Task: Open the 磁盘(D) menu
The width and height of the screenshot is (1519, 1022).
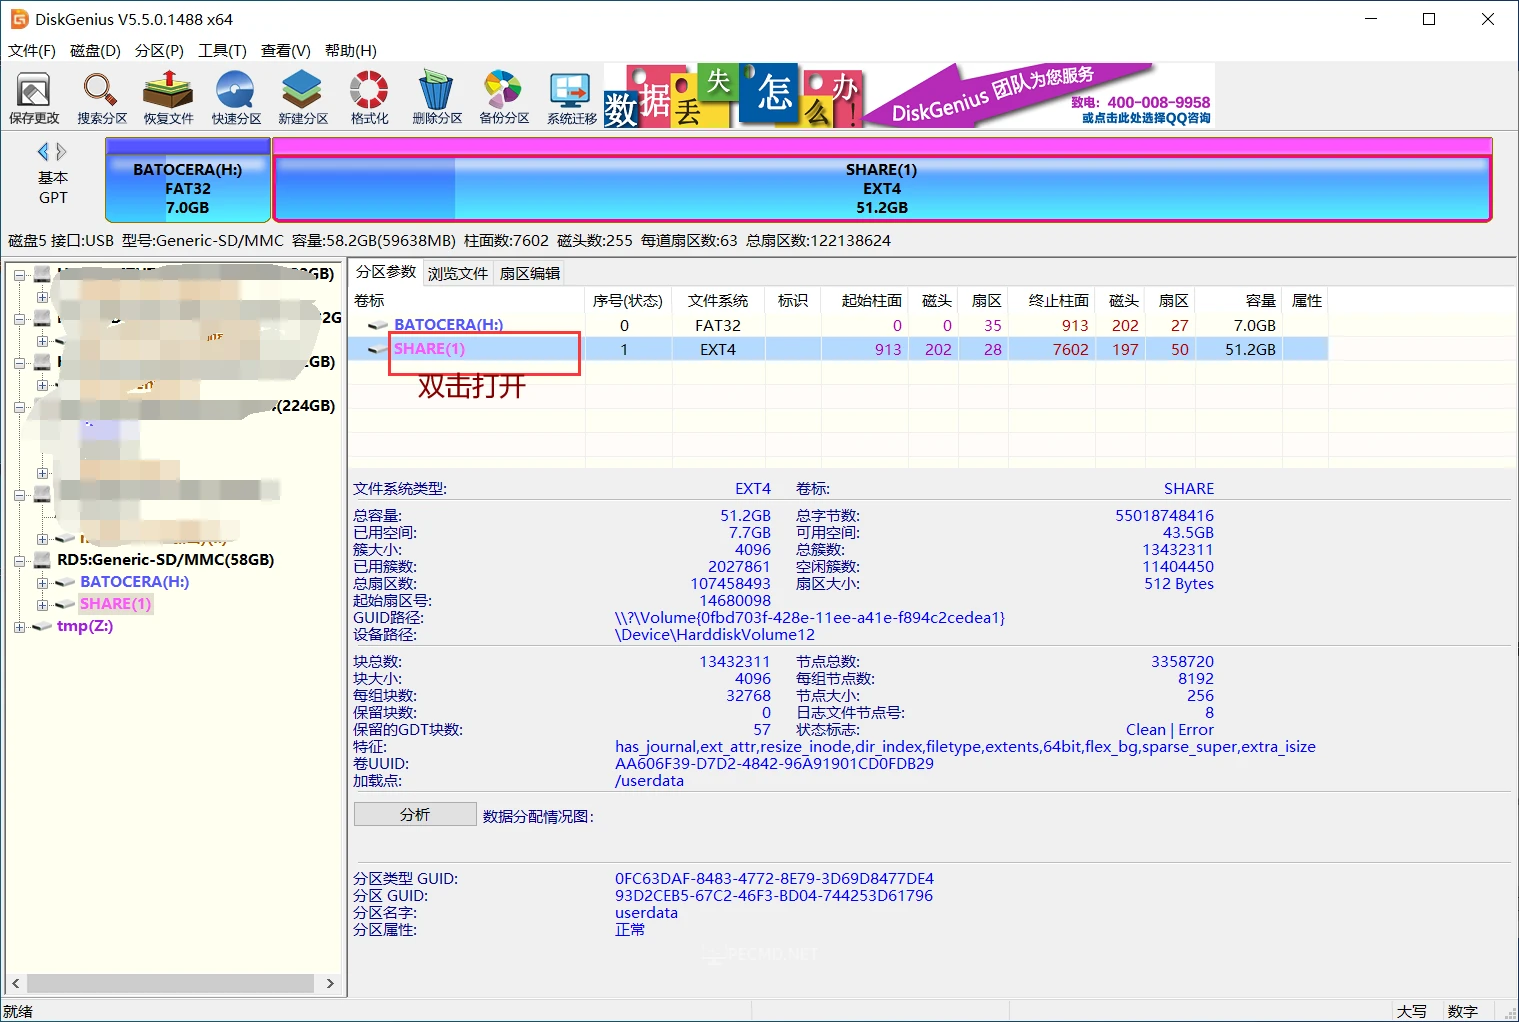Action: pos(96,51)
